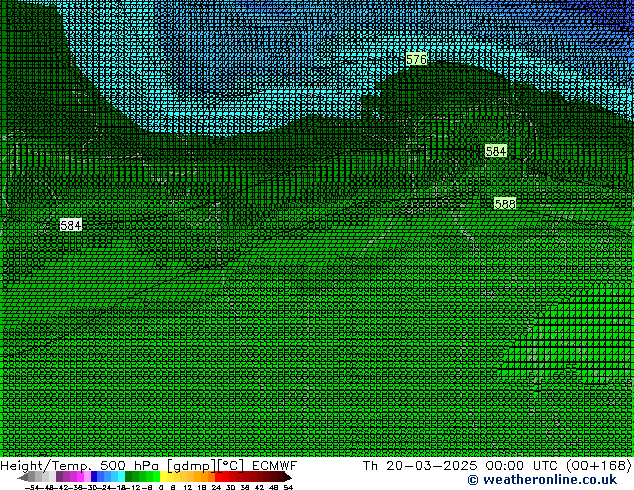Screen dimensions: 634x490
Task: Click the cyan swatch in the color scale
Action: (121, 477)
